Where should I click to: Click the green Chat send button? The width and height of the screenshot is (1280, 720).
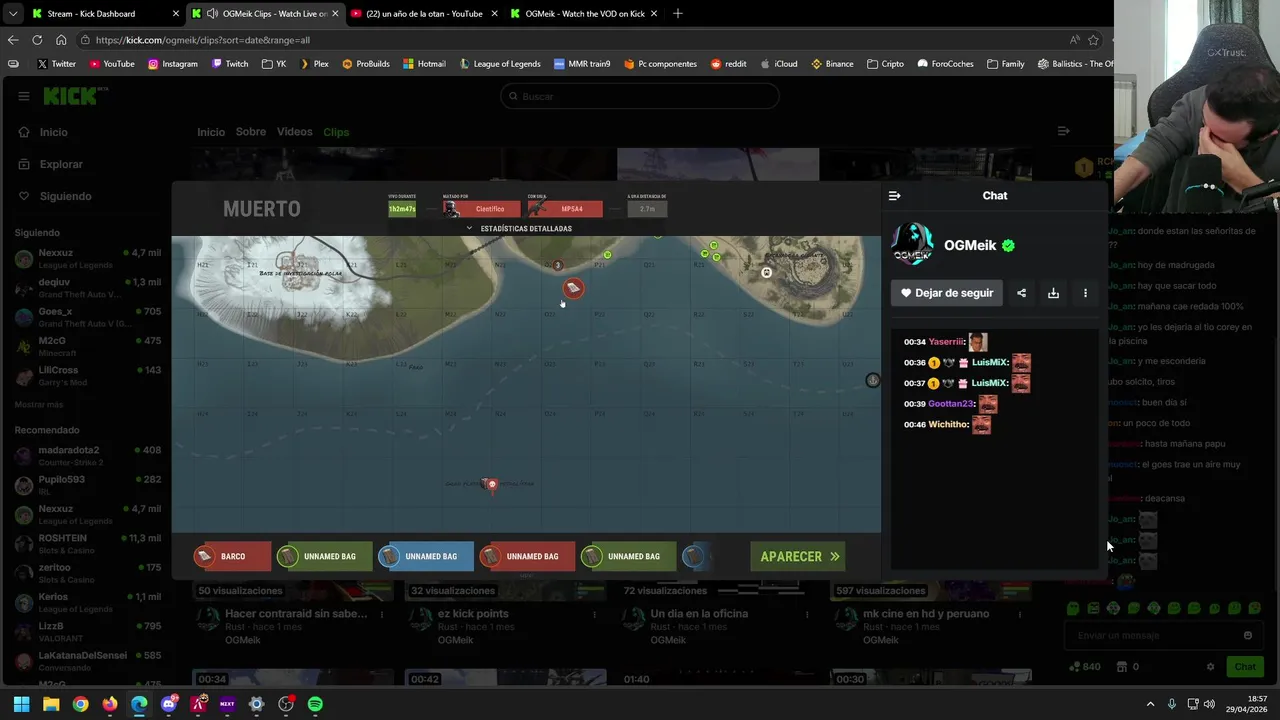[1244, 667]
